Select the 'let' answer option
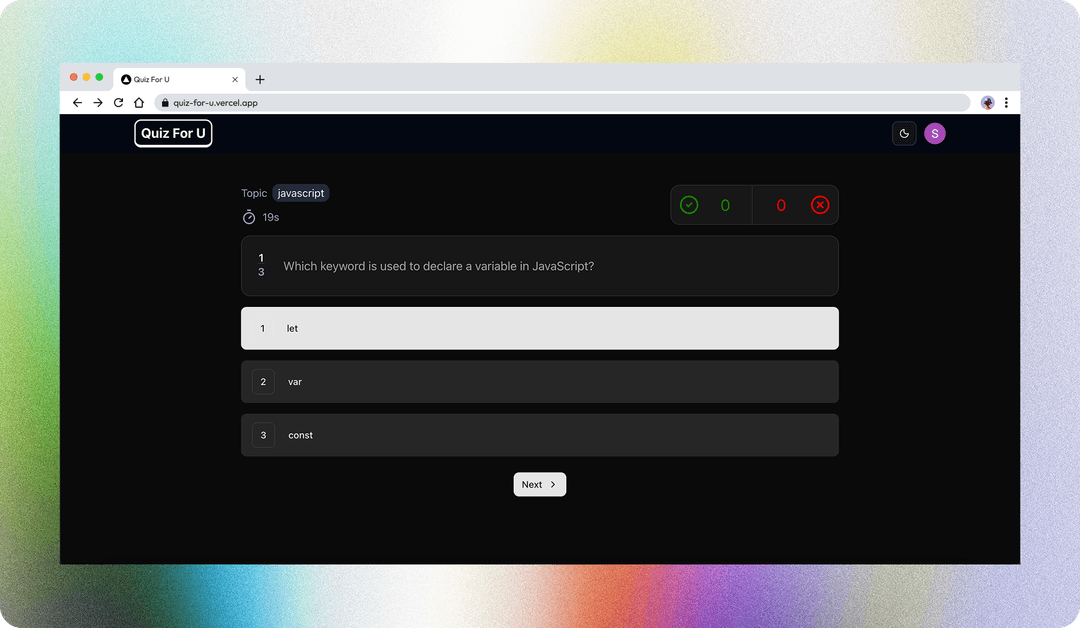This screenshot has width=1080, height=628. pyautogui.click(x=539, y=328)
